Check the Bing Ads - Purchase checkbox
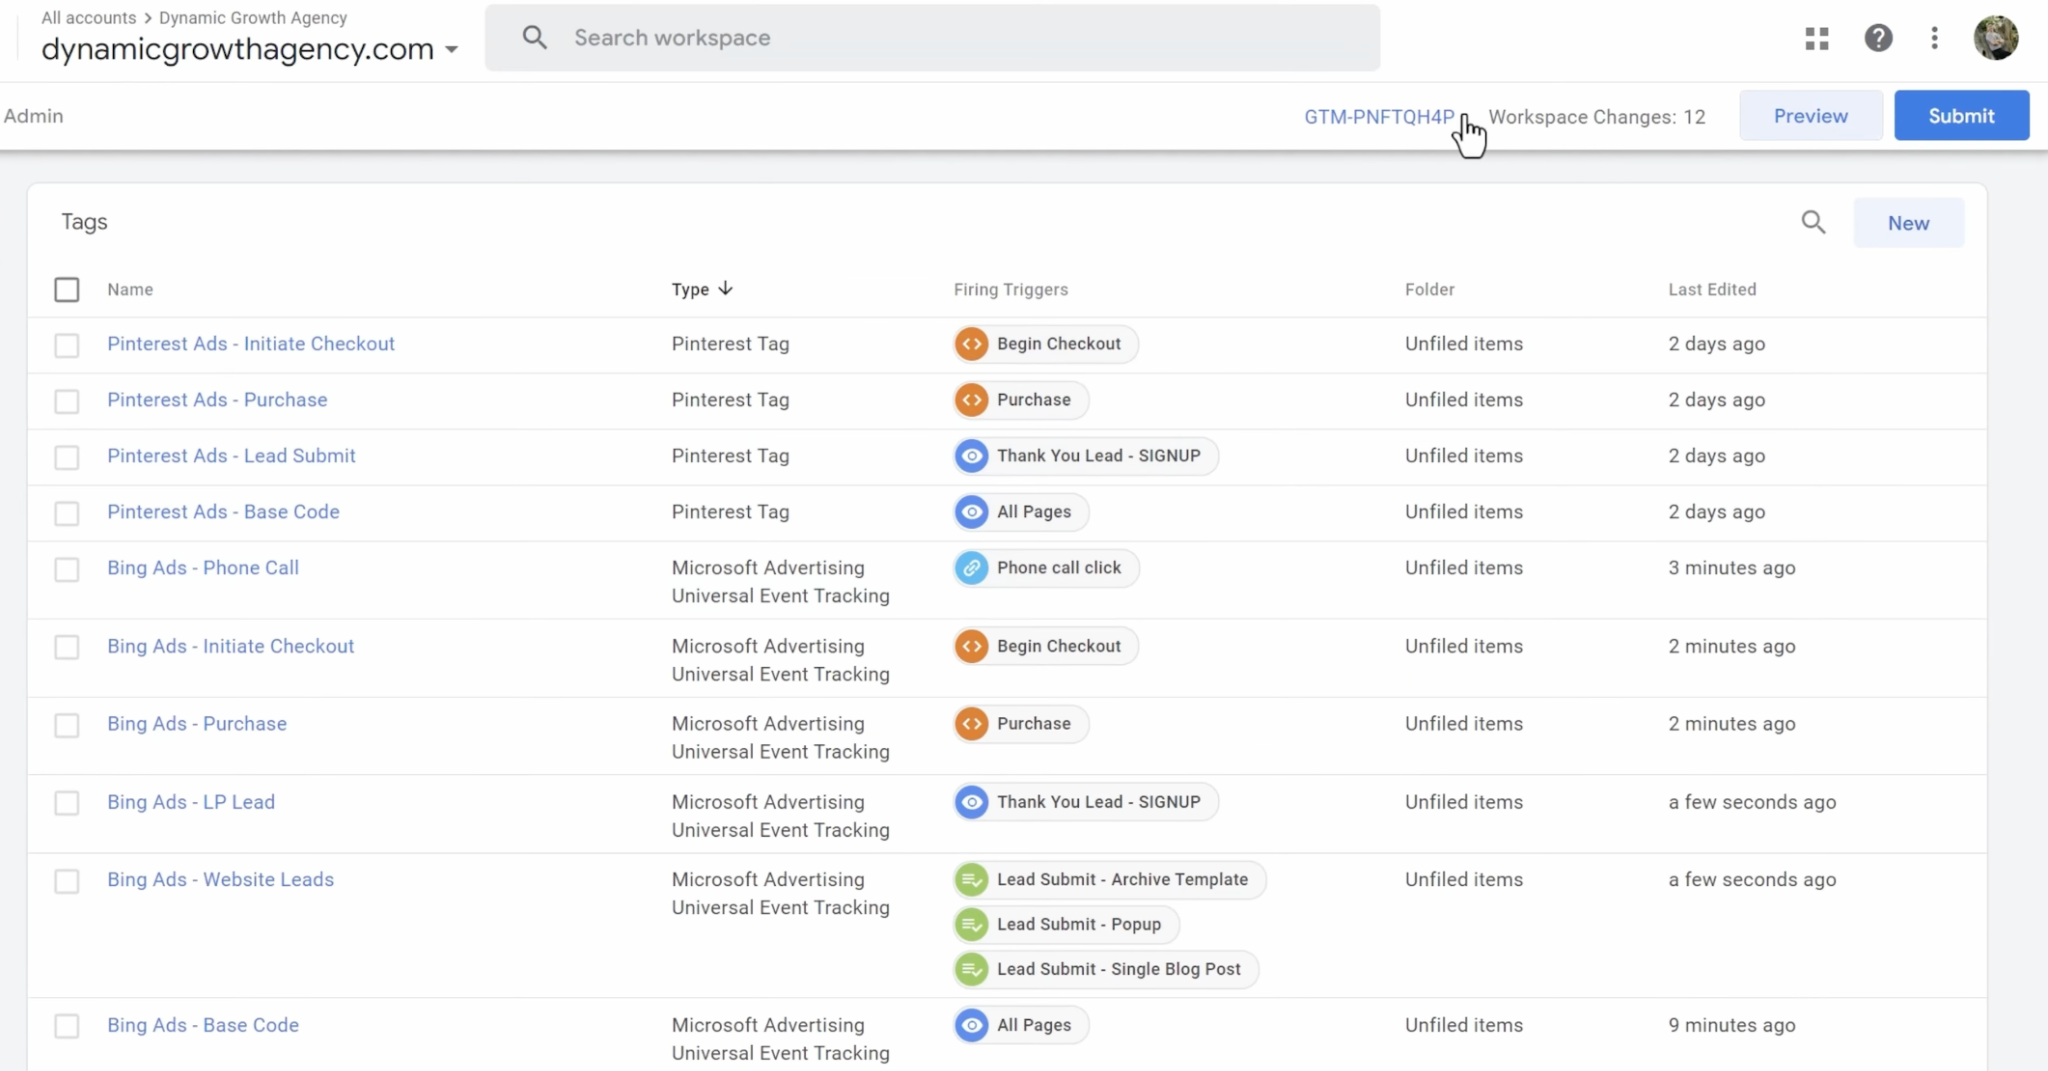Image resolution: width=2048 pixels, height=1071 pixels. click(67, 725)
